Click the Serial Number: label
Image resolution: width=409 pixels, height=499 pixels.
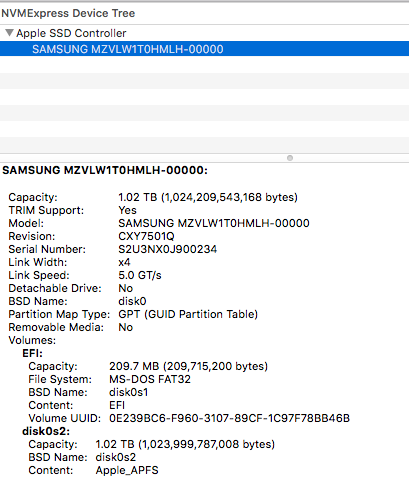pos(47,249)
